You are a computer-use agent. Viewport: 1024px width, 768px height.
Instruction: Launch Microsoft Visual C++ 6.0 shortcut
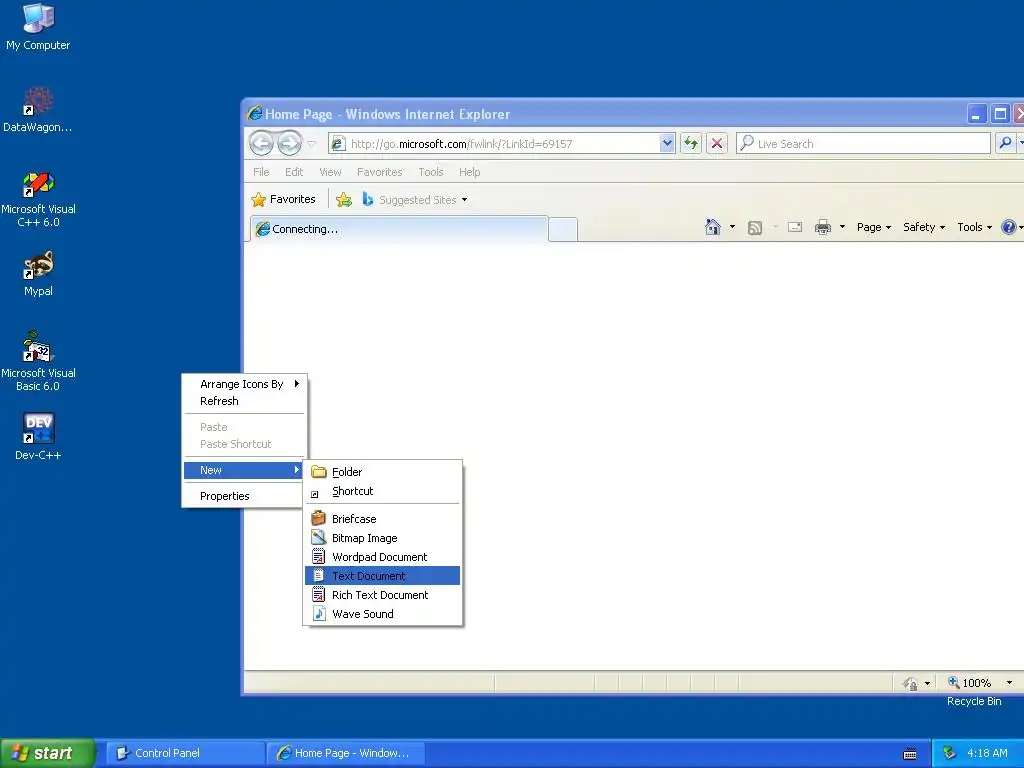[x=38, y=199]
